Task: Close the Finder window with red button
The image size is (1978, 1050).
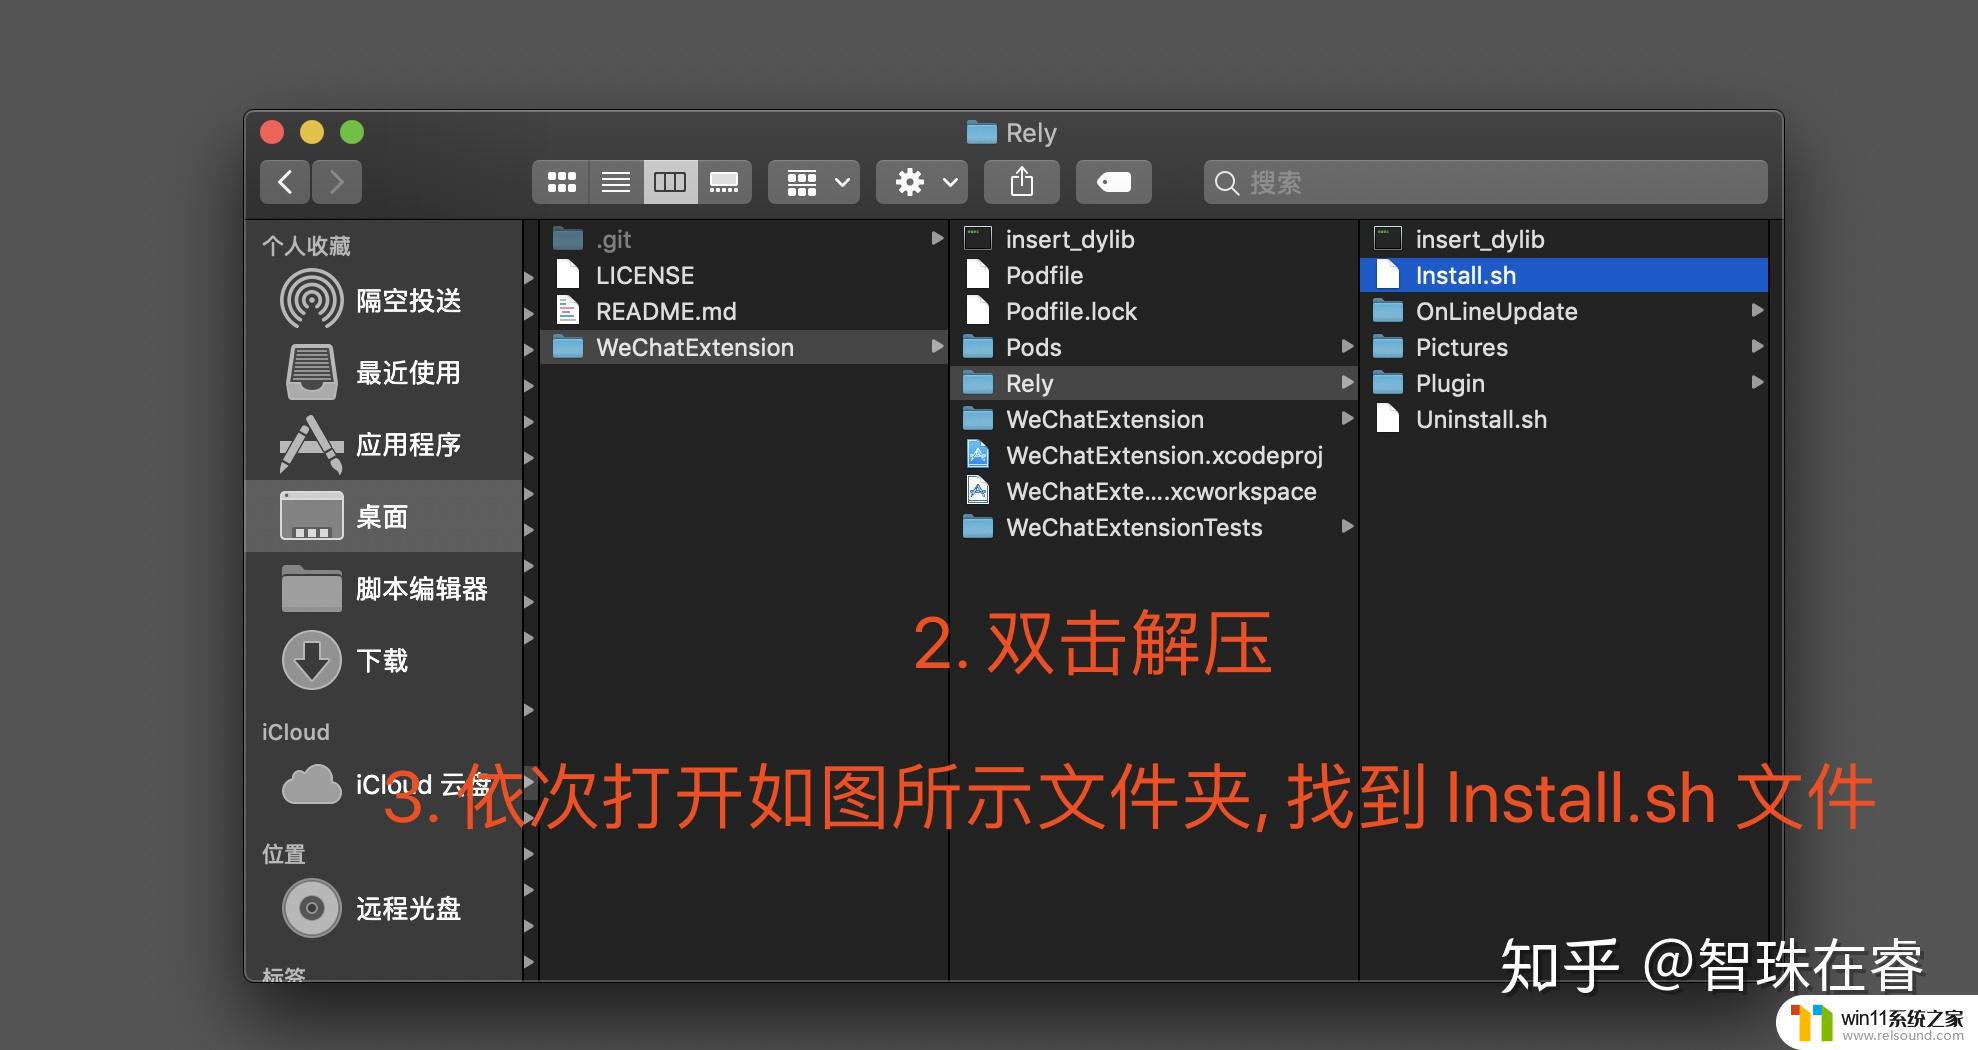Action: tap(272, 132)
